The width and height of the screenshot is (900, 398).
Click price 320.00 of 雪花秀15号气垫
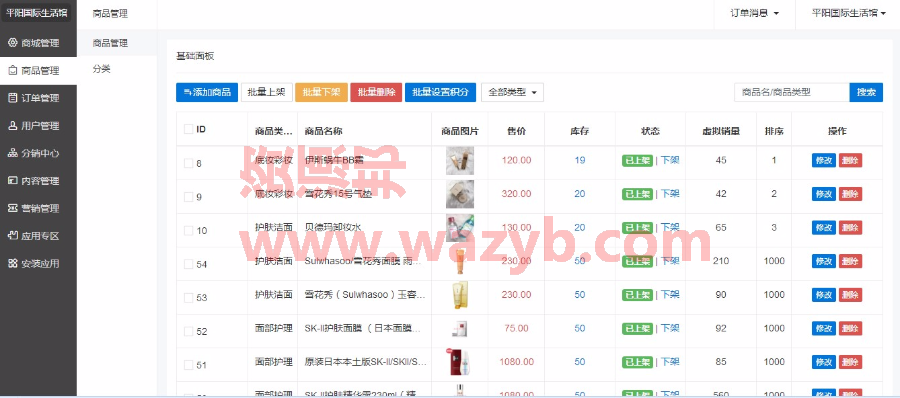click(x=516, y=194)
